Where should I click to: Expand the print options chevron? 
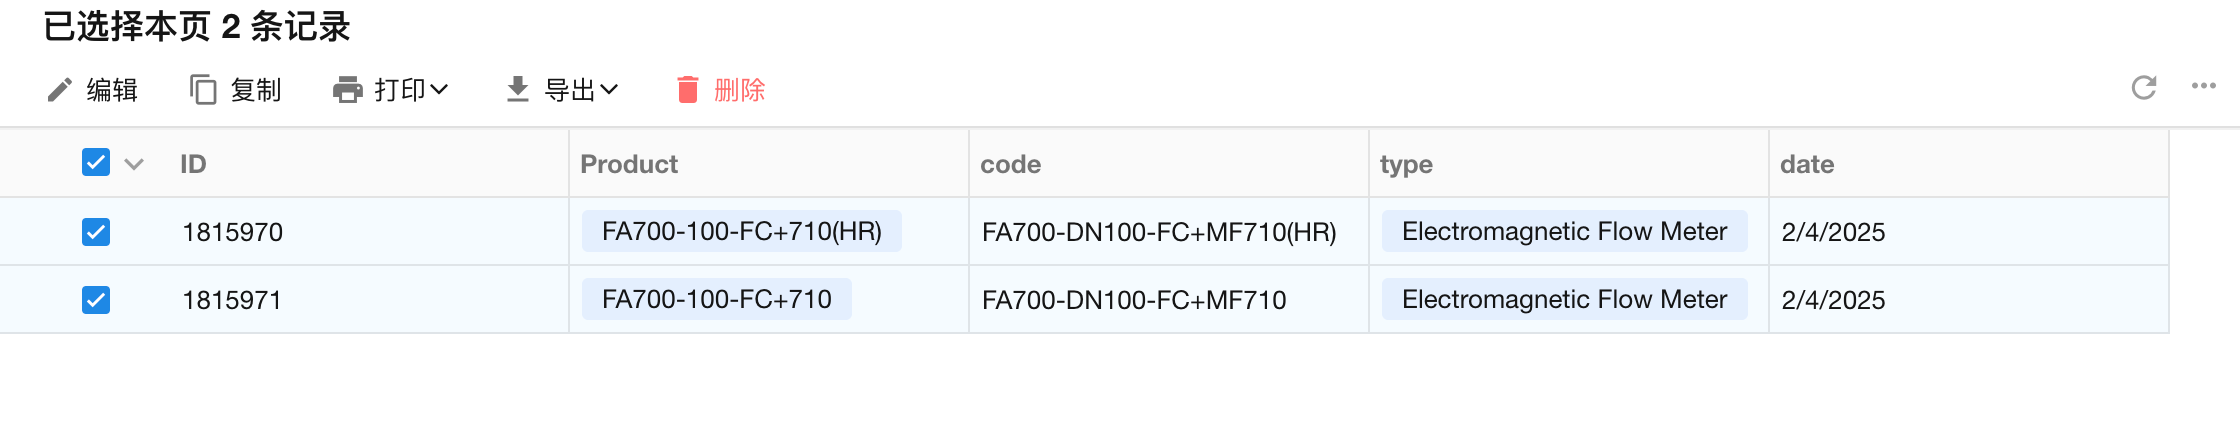(x=439, y=90)
